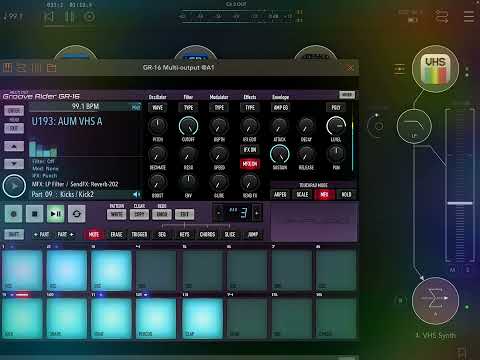
Task: Open the Modulator TYPE selector
Action: click(x=219, y=108)
